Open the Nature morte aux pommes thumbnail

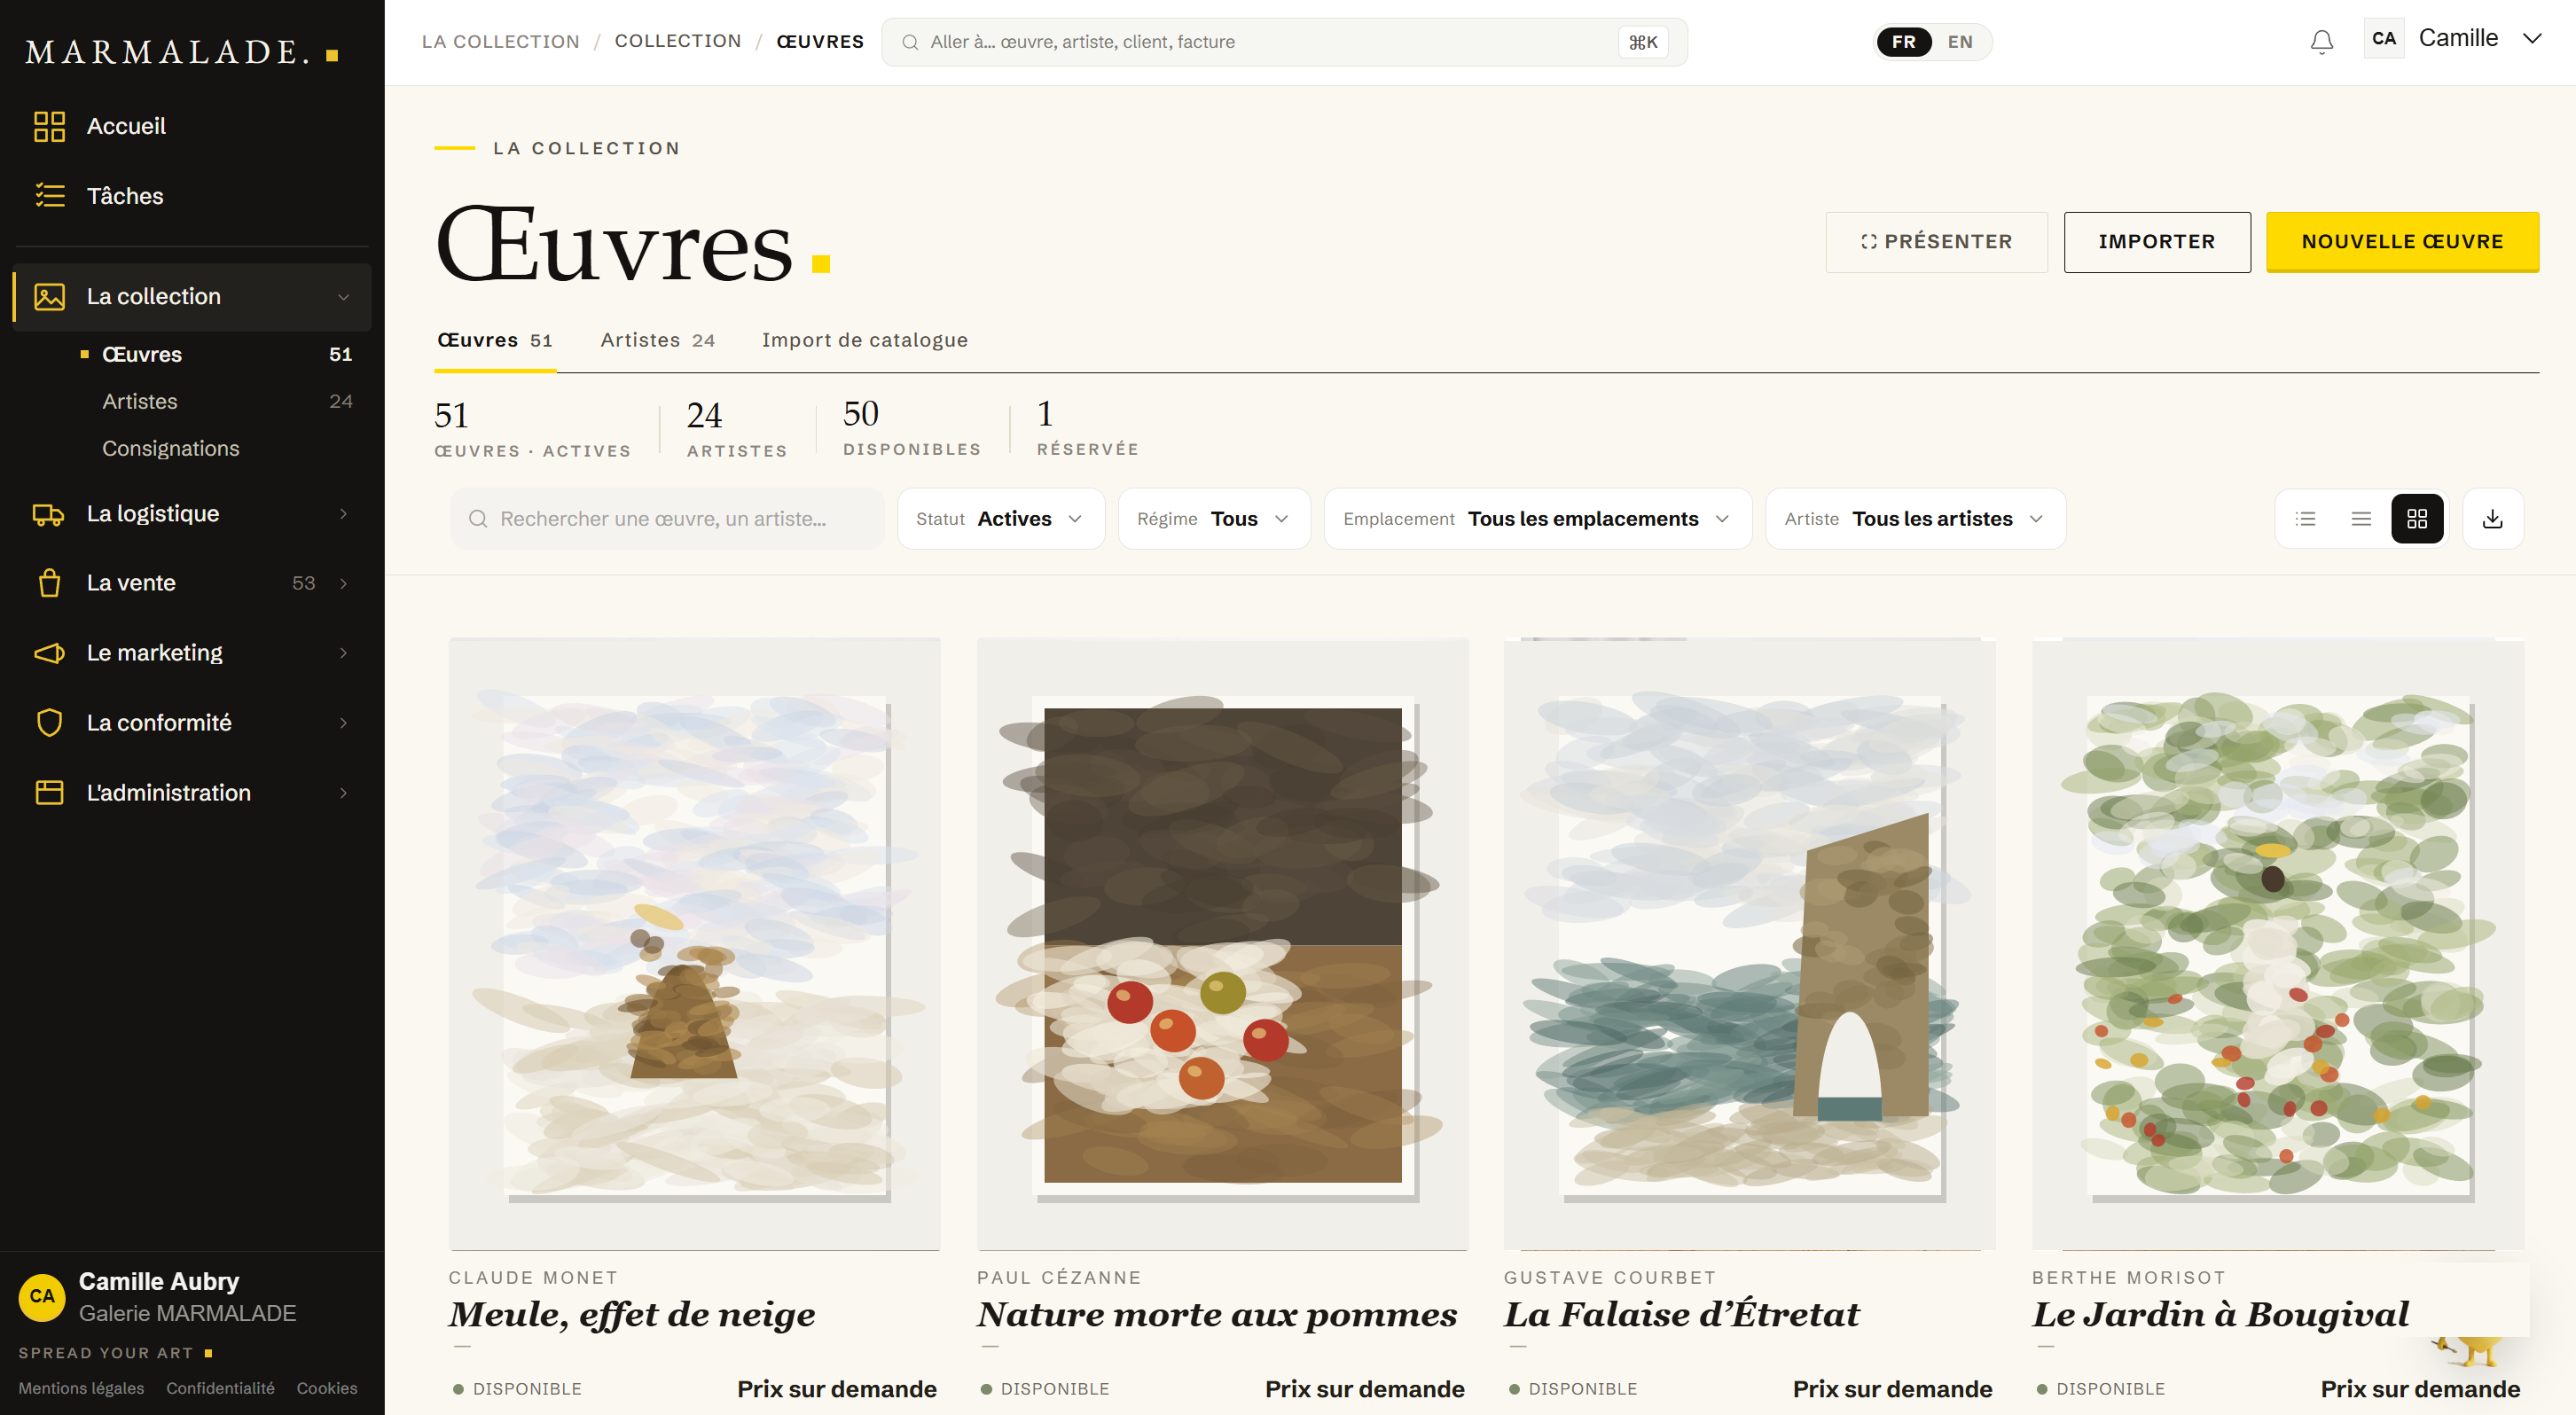(x=1222, y=944)
